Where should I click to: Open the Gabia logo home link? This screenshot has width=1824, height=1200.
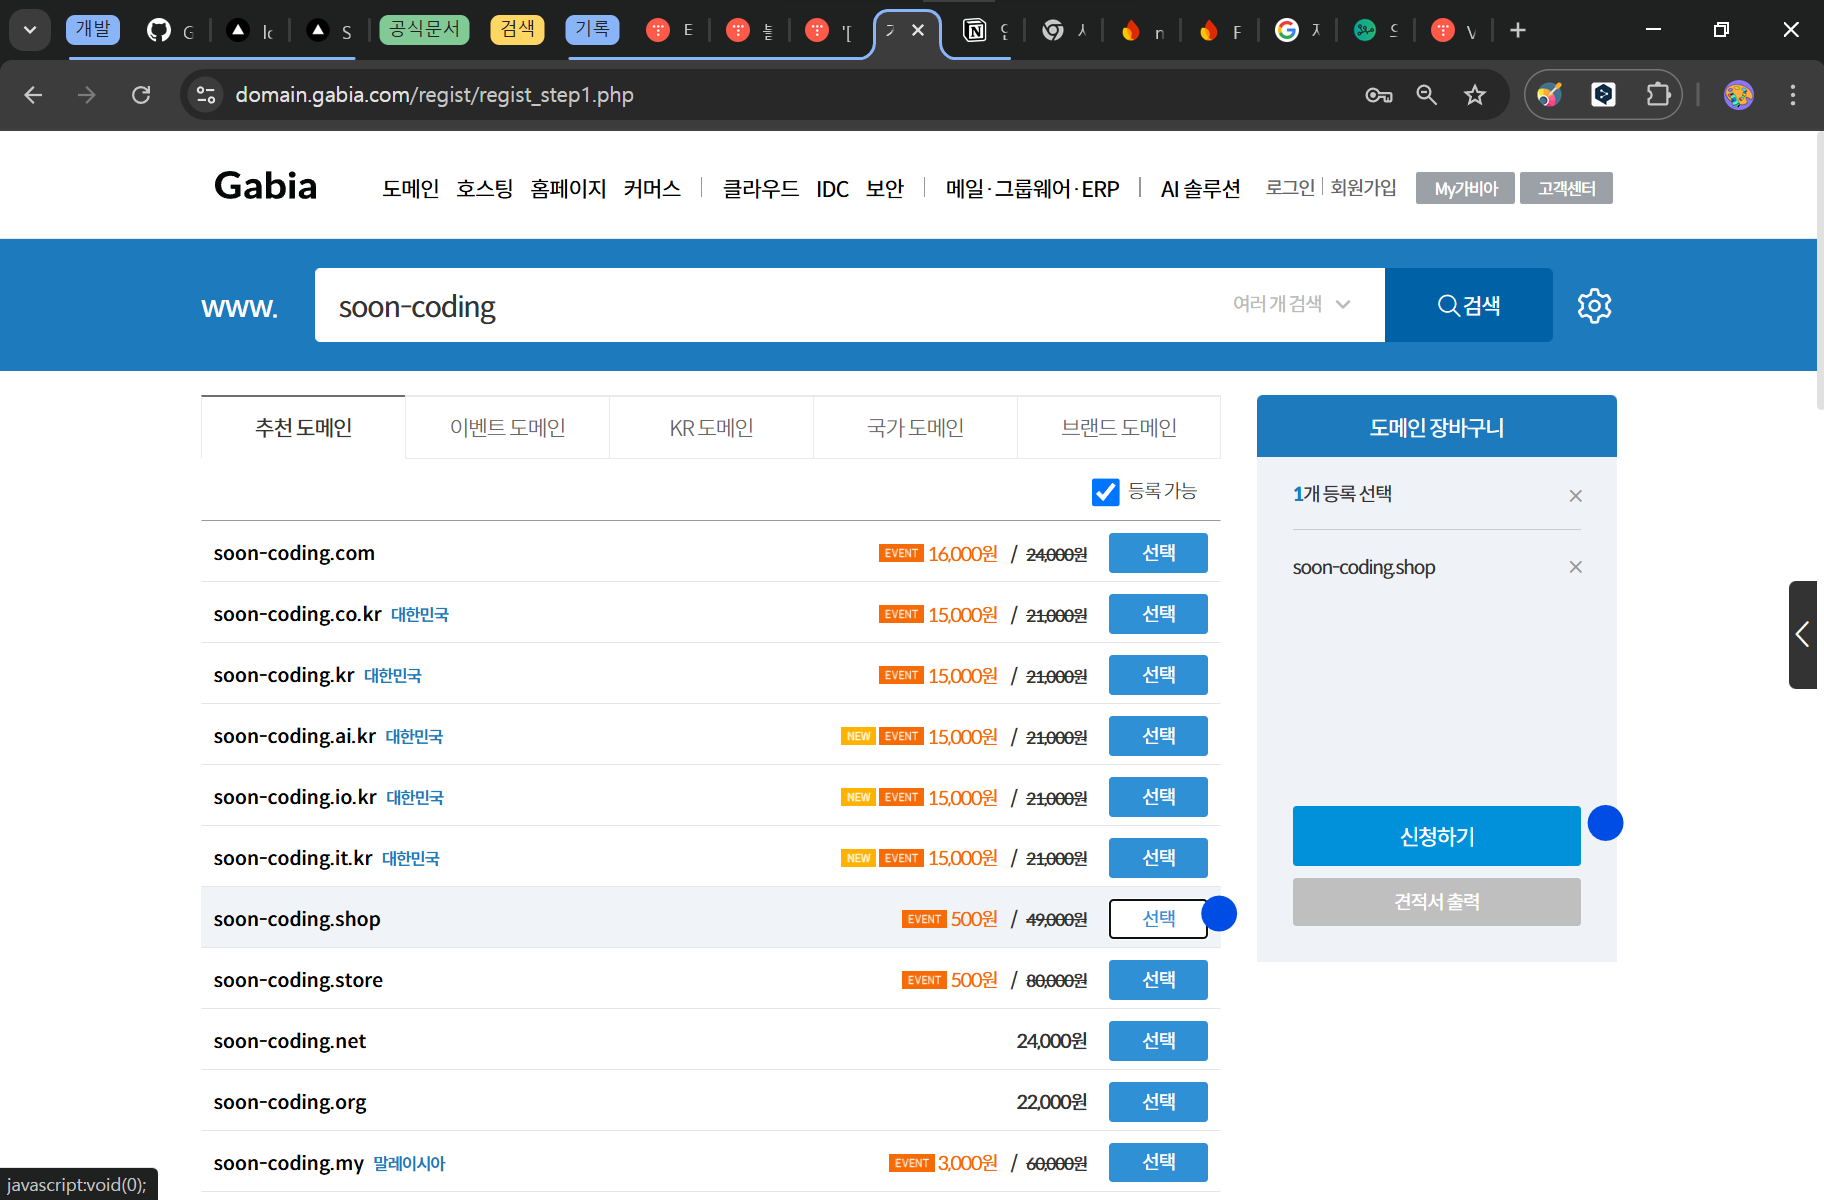(x=265, y=186)
